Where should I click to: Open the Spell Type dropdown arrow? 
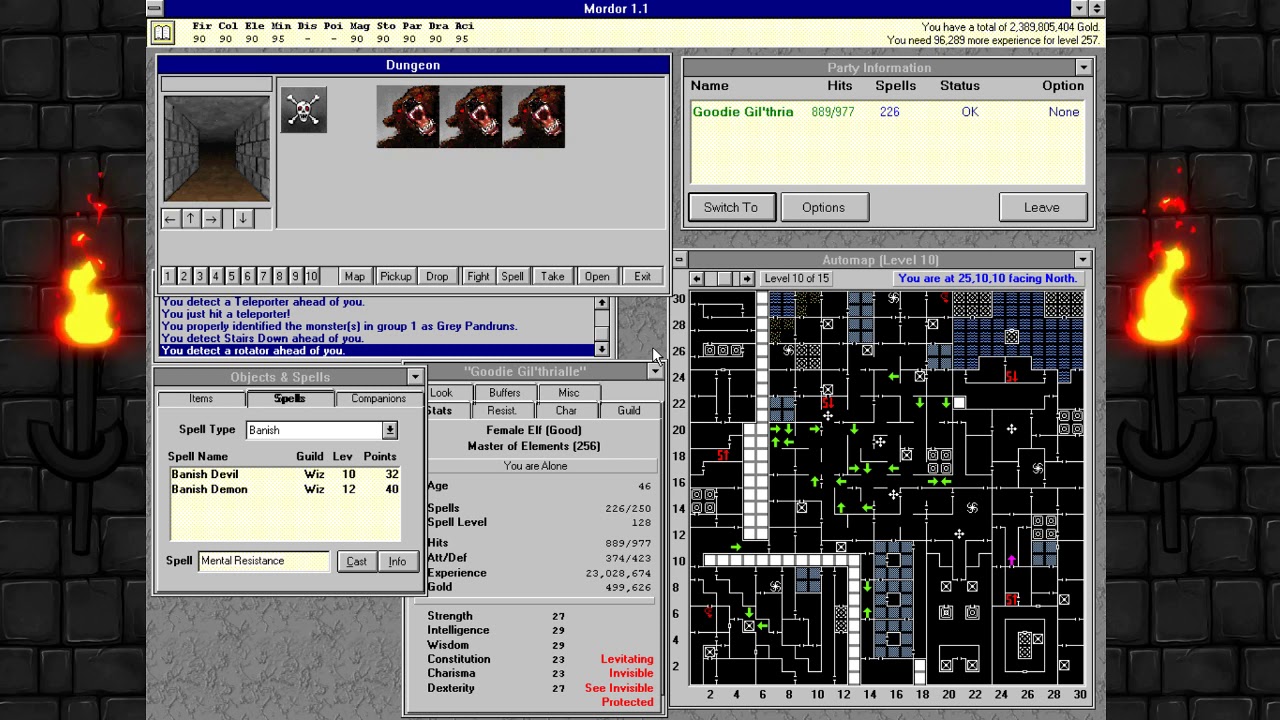coord(390,430)
